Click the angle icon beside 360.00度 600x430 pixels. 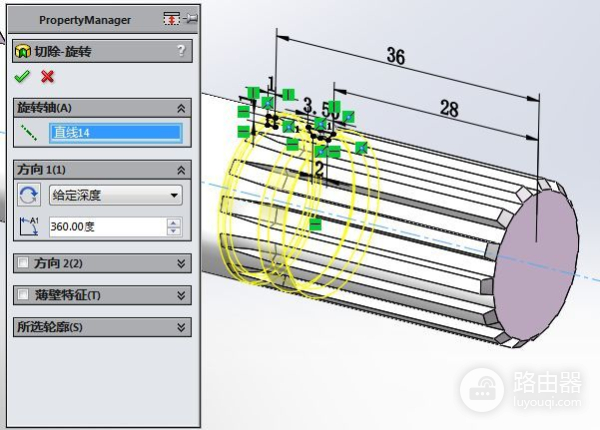point(31,227)
